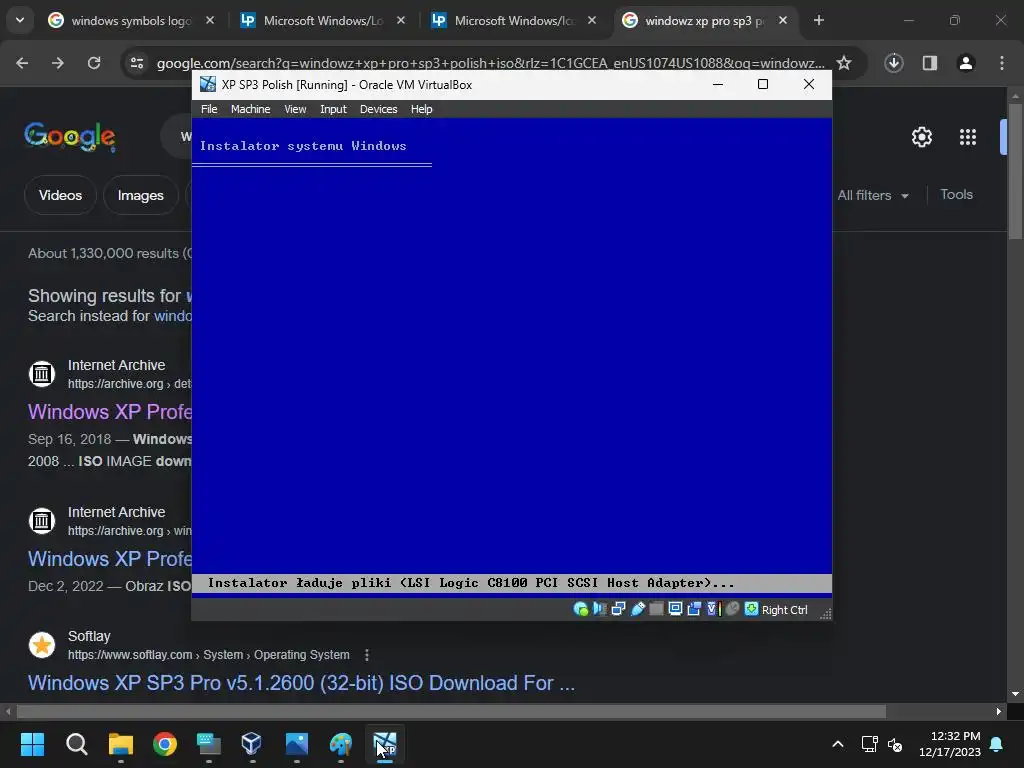Open the network adapter indicator in VirtualBox
The width and height of the screenshot is (1024, 768).
[x=618, y=609]
